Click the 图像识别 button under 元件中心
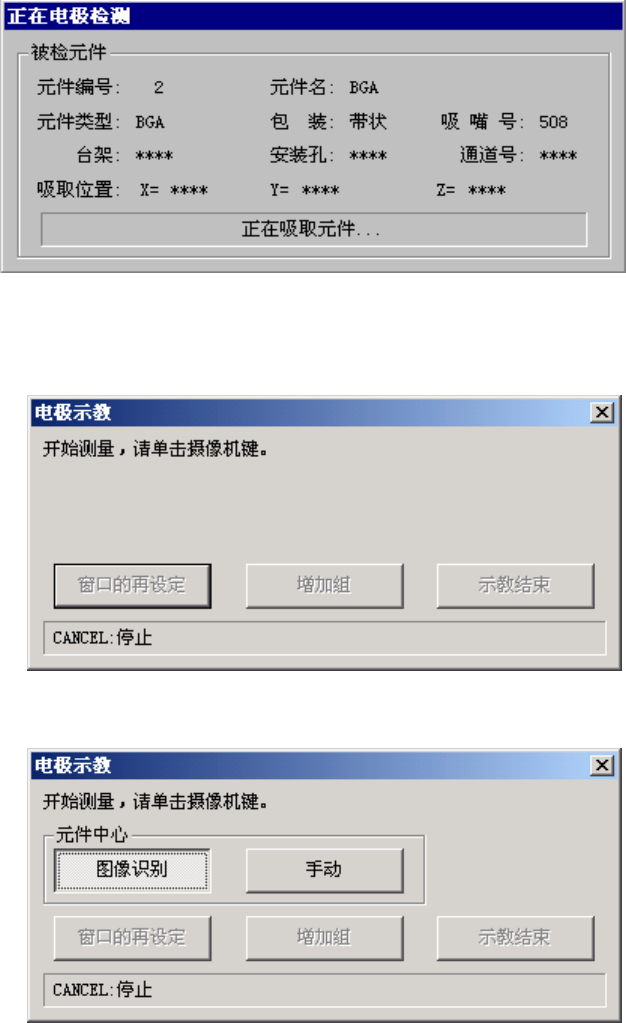The image size is (626, 1023). tap(132, 870)
